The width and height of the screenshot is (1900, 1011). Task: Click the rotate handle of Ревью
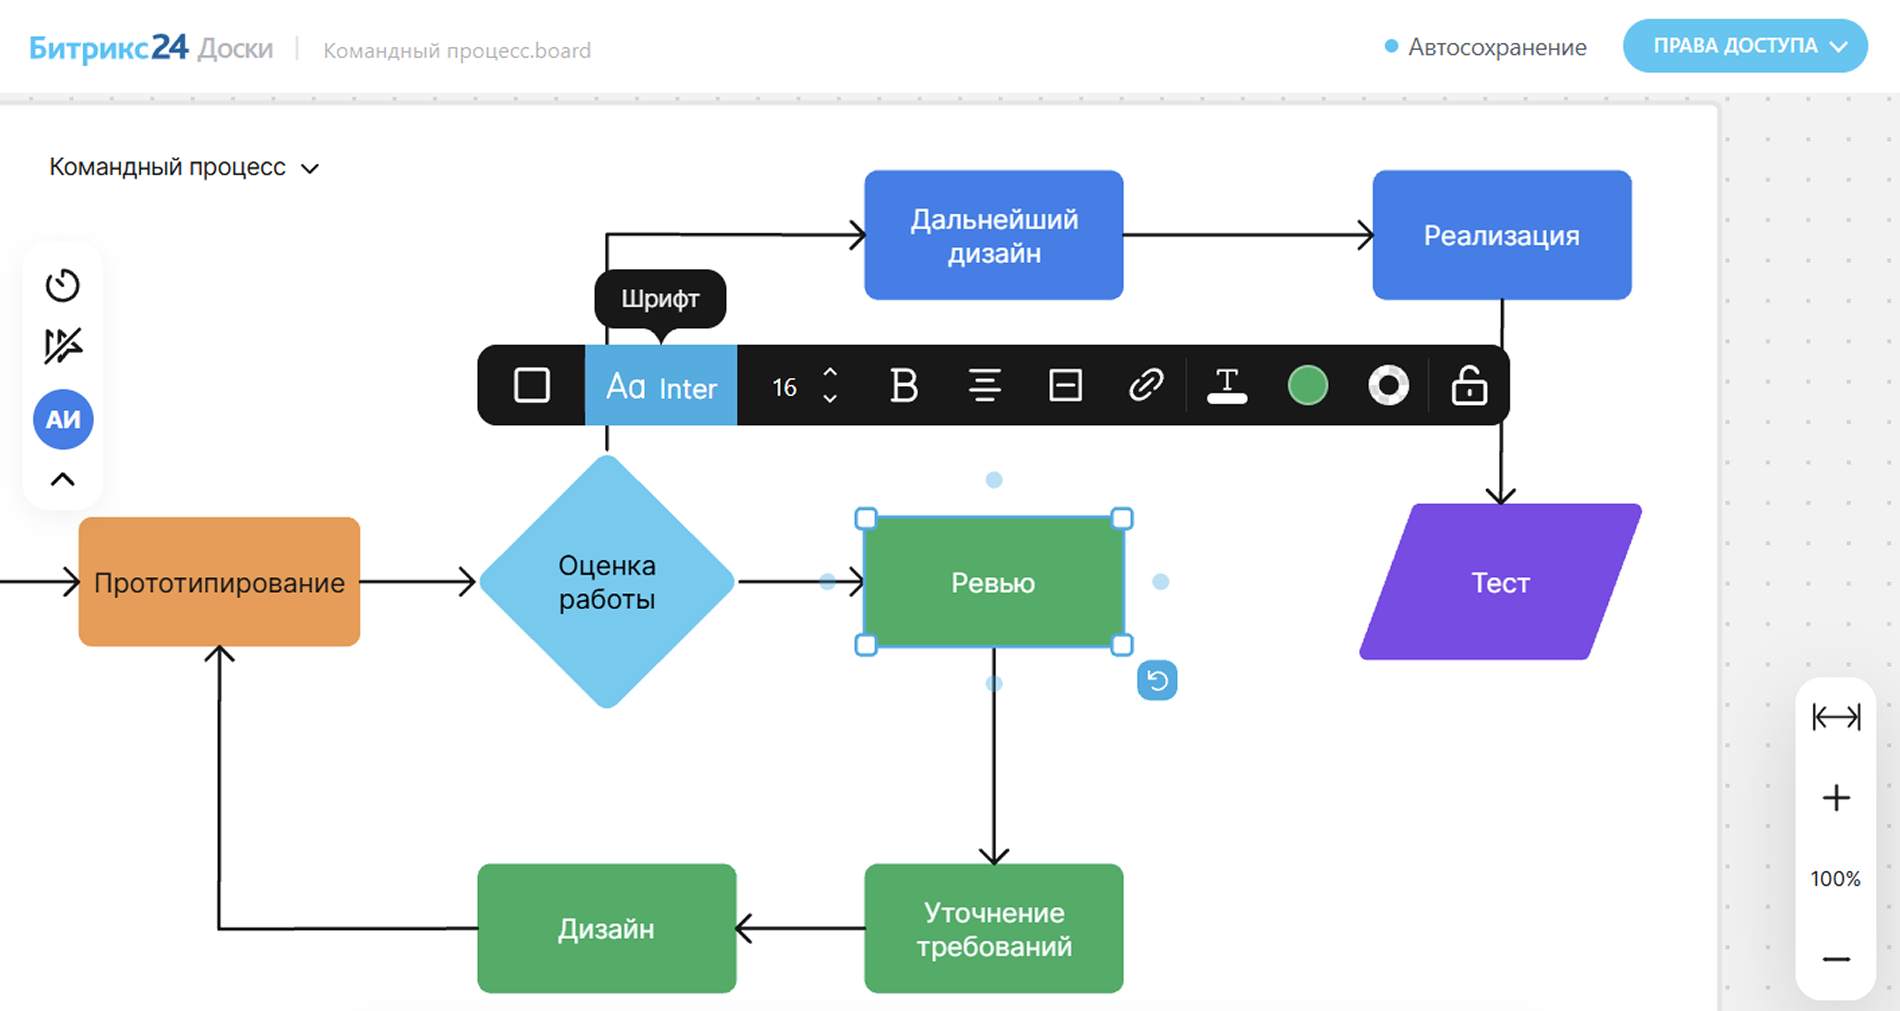1157,681
